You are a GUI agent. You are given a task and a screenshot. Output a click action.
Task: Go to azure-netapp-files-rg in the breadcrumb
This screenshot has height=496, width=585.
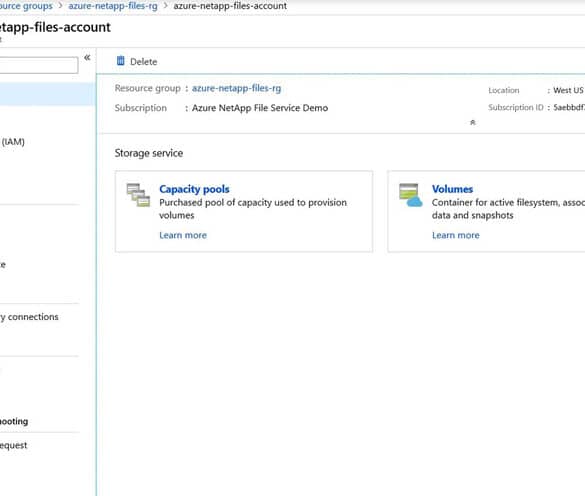coord(113,6)
